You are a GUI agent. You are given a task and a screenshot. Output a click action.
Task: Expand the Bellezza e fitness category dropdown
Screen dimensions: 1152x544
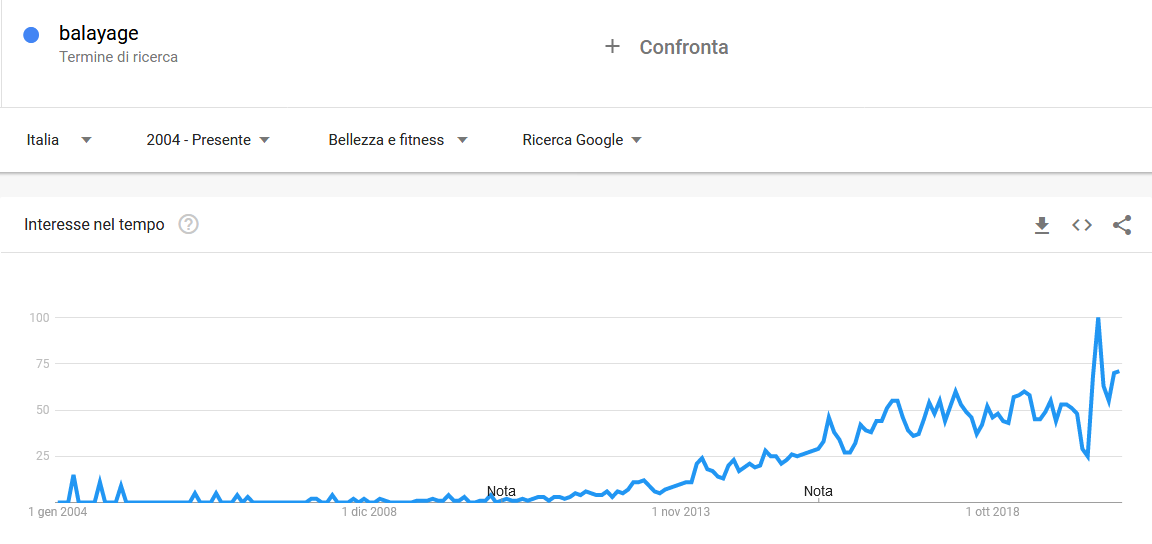(398, 140)
